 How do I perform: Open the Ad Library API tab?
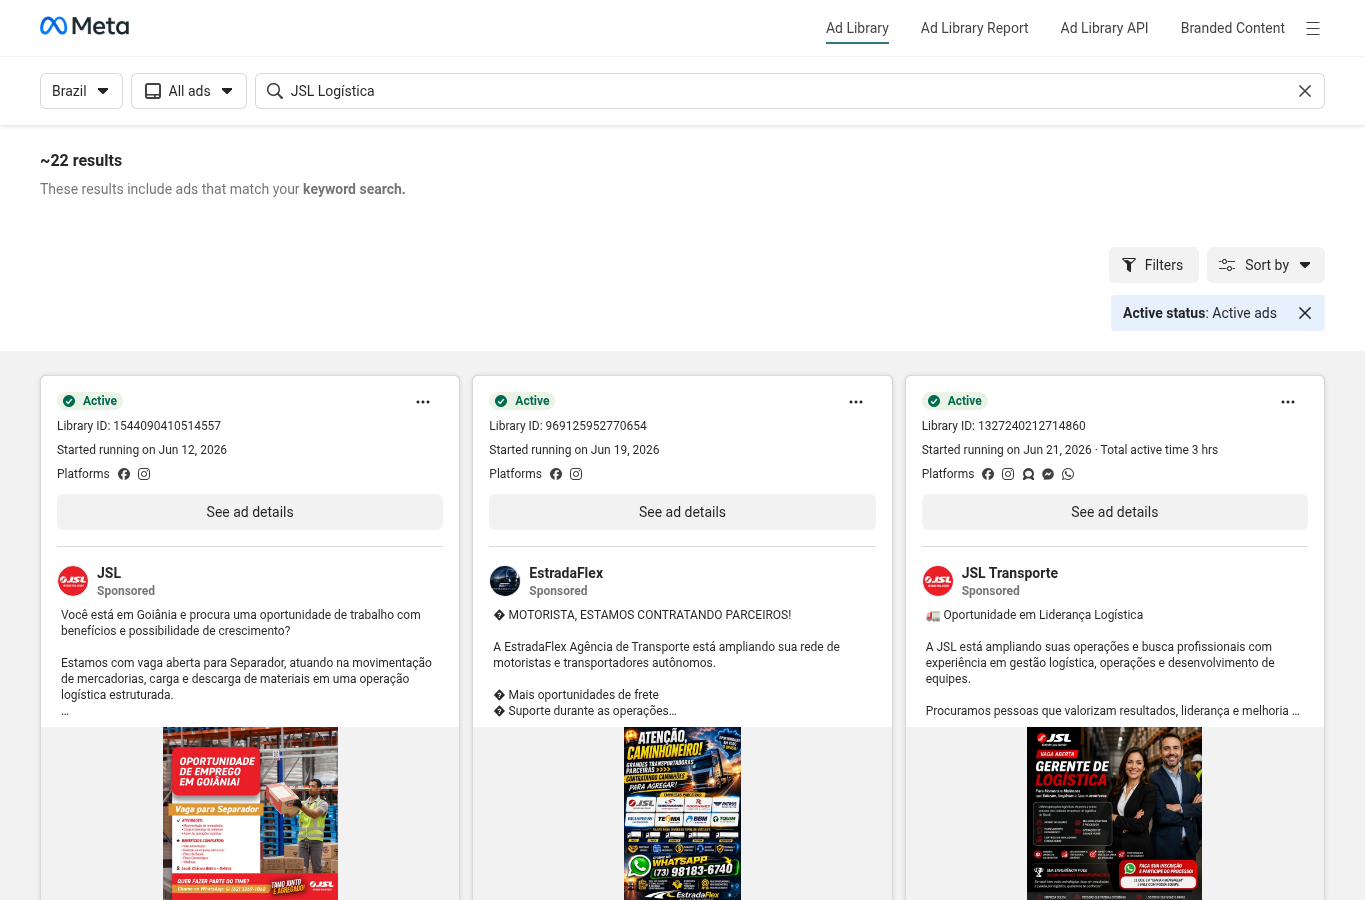click(1104, 28)
